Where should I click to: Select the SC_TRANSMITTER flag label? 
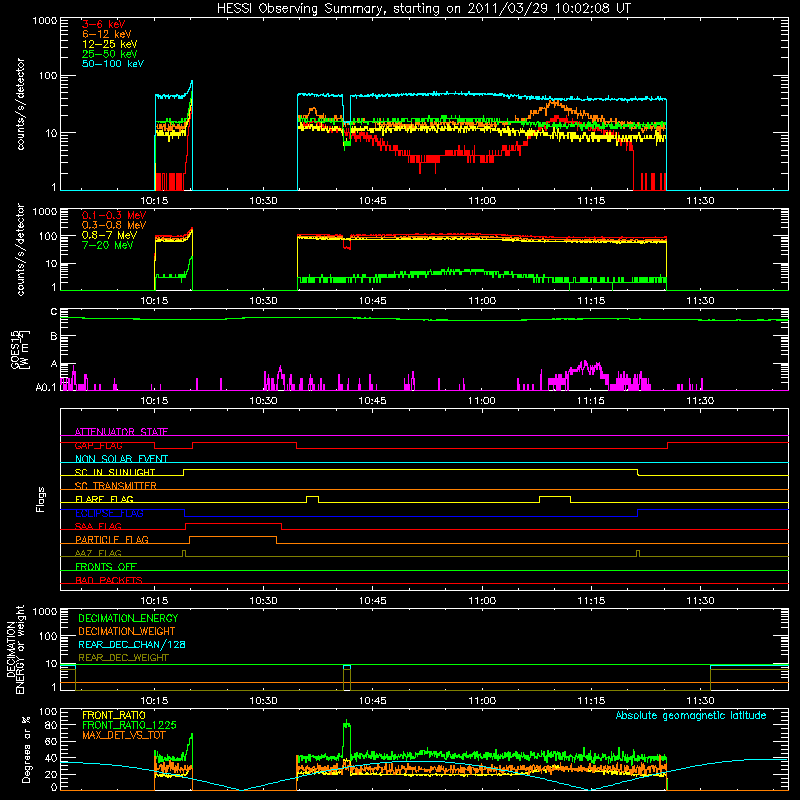[x=116, y=486]
